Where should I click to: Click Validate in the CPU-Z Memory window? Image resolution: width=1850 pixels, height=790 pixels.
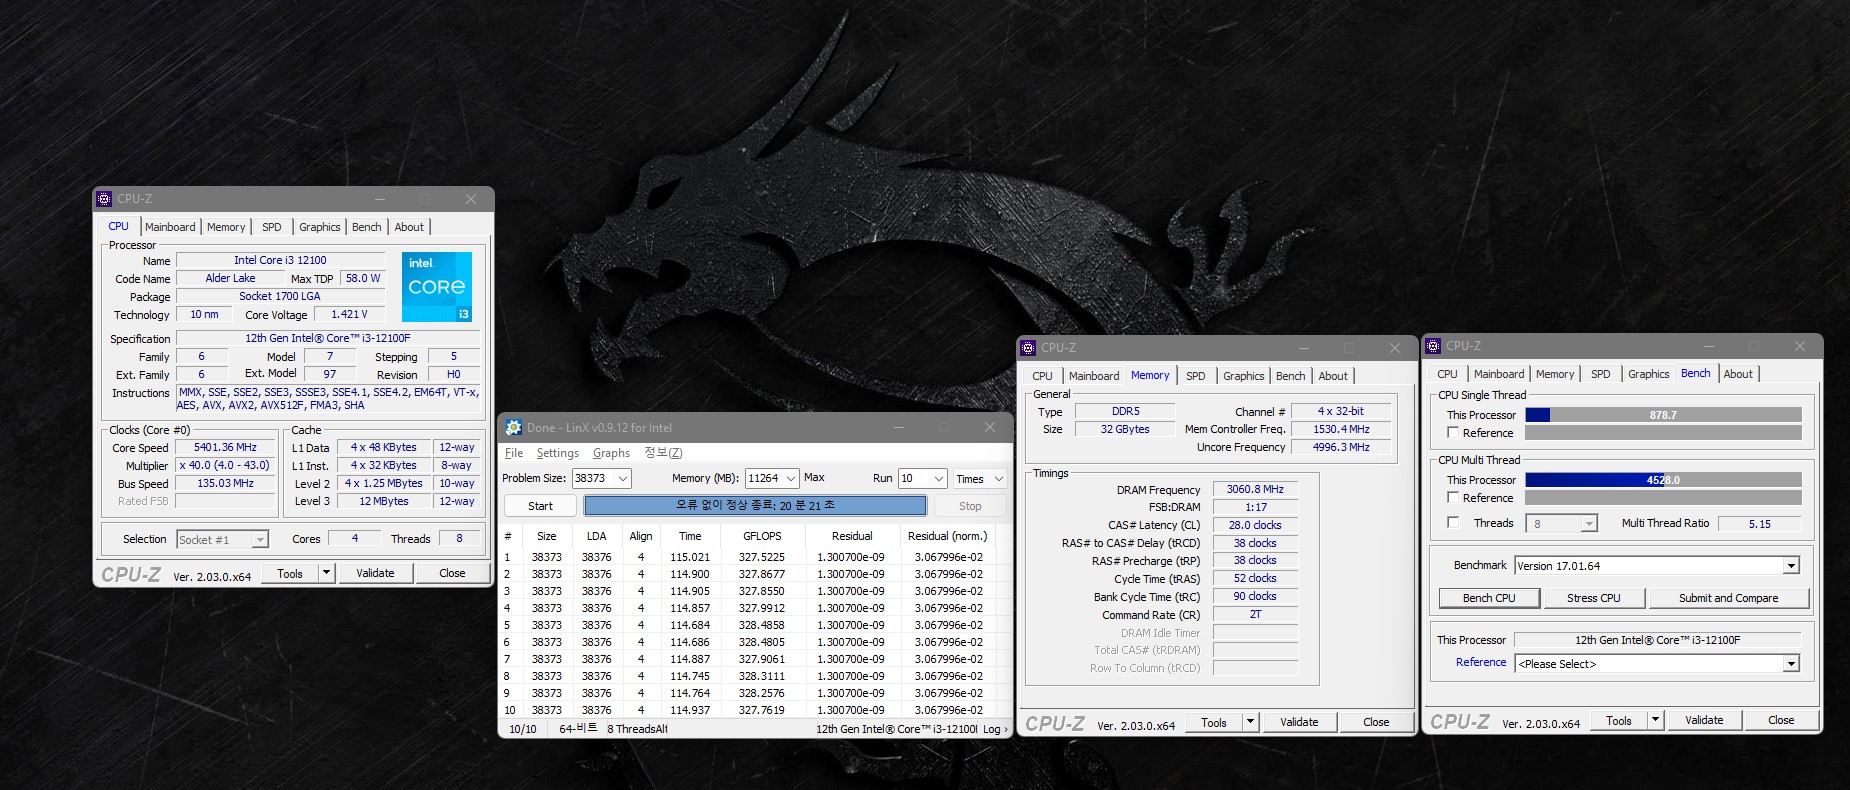click(x=1299, y=722)
